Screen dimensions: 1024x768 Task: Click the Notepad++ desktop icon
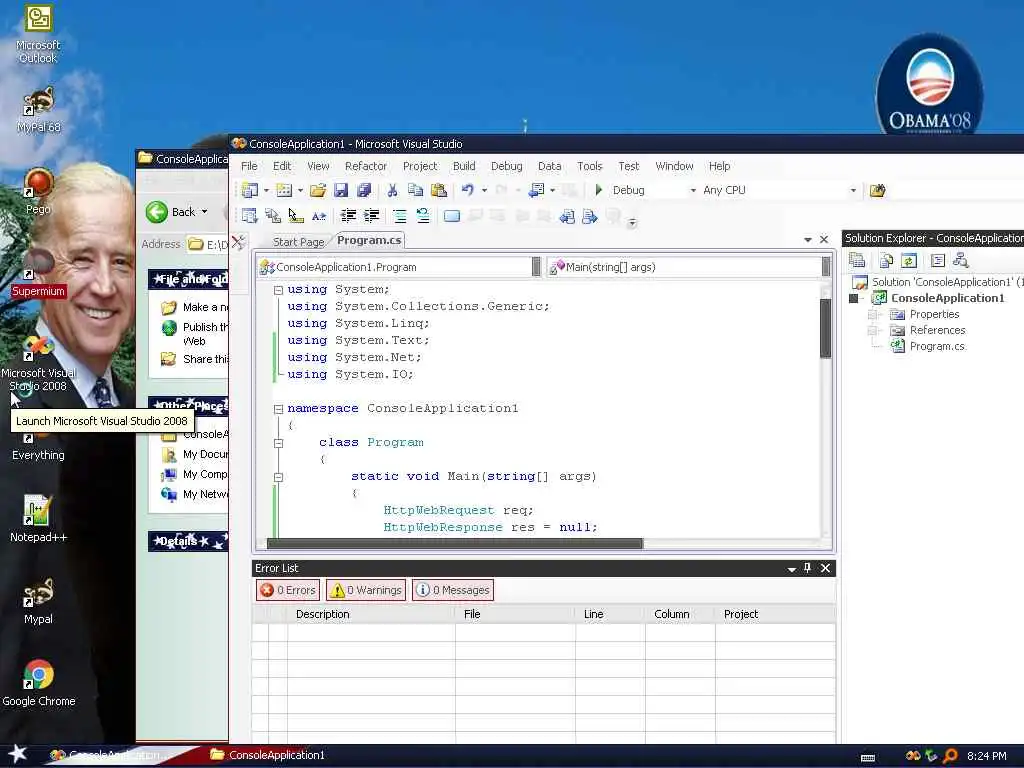[38, 519]
